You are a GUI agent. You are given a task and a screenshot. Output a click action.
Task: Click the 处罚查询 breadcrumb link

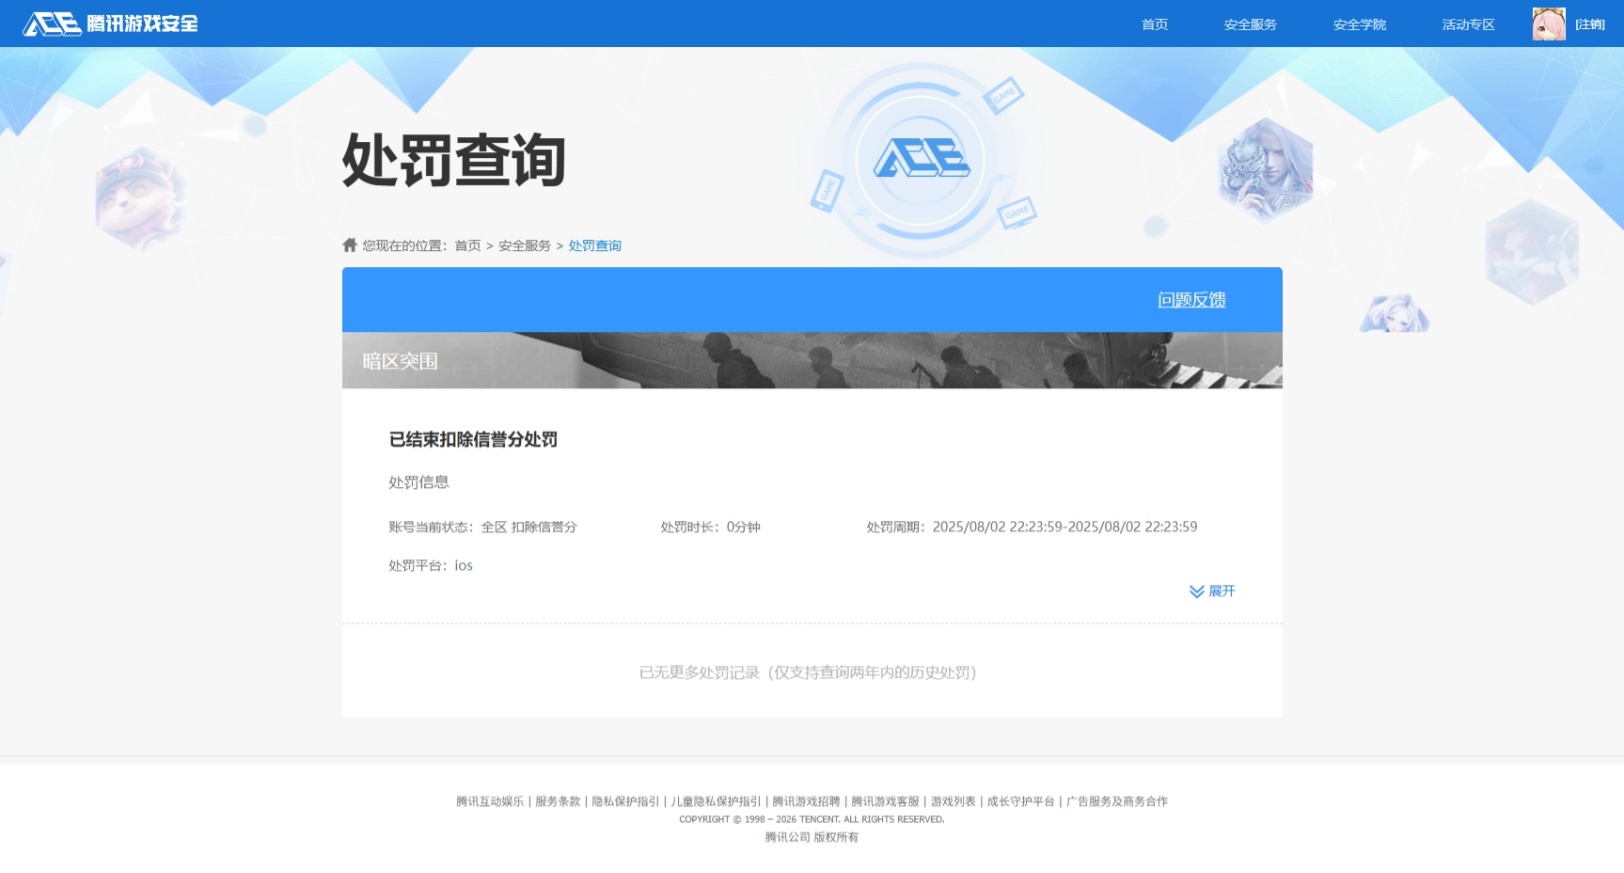tap(595, 246)
